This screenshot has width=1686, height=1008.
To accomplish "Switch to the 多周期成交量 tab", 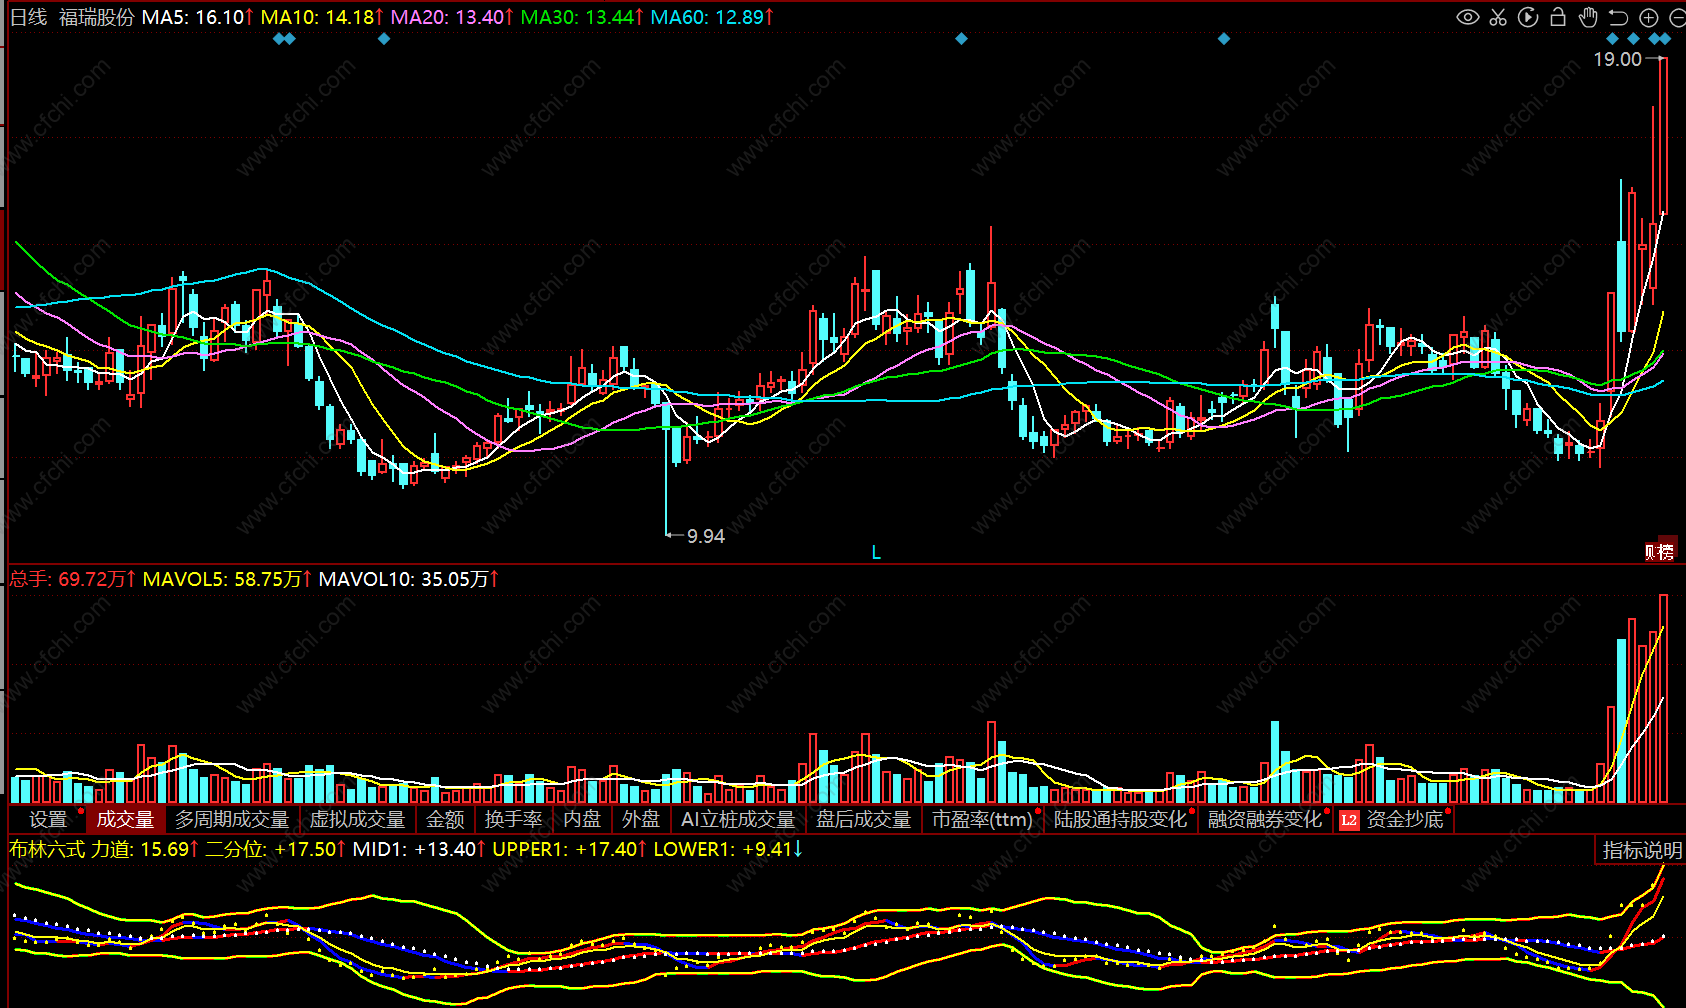I will coord(232,820).
